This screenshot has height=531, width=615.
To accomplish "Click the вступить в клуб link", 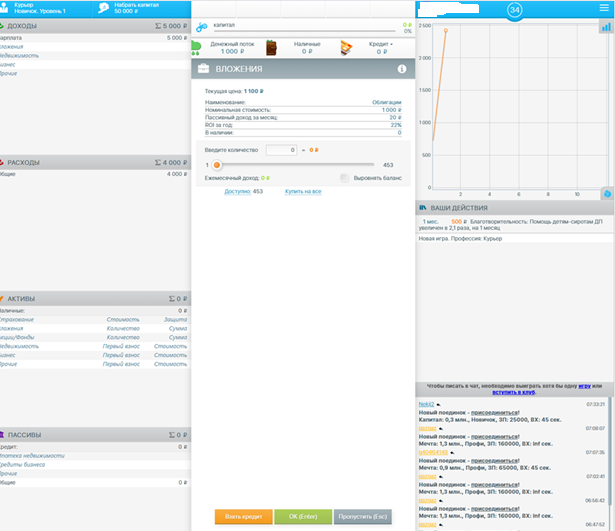I will tap(514, 392).
